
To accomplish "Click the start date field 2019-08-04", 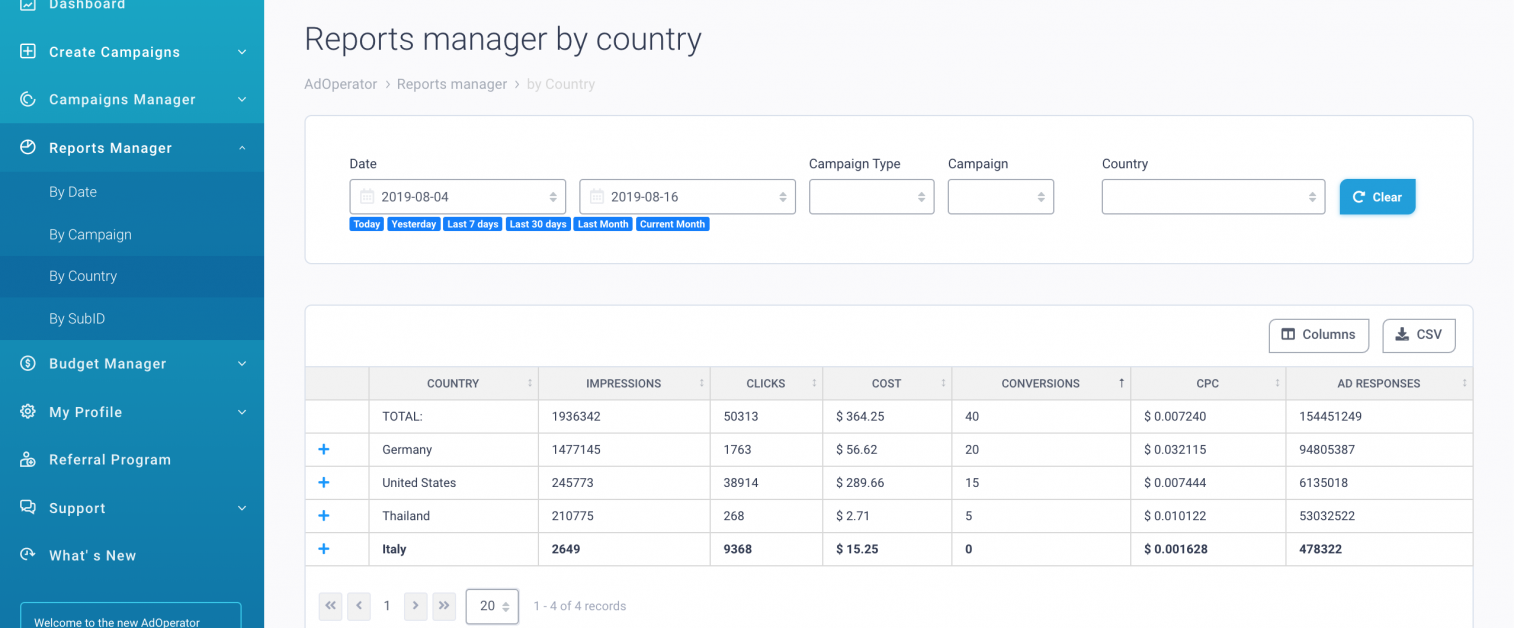I will coord(458,197).
